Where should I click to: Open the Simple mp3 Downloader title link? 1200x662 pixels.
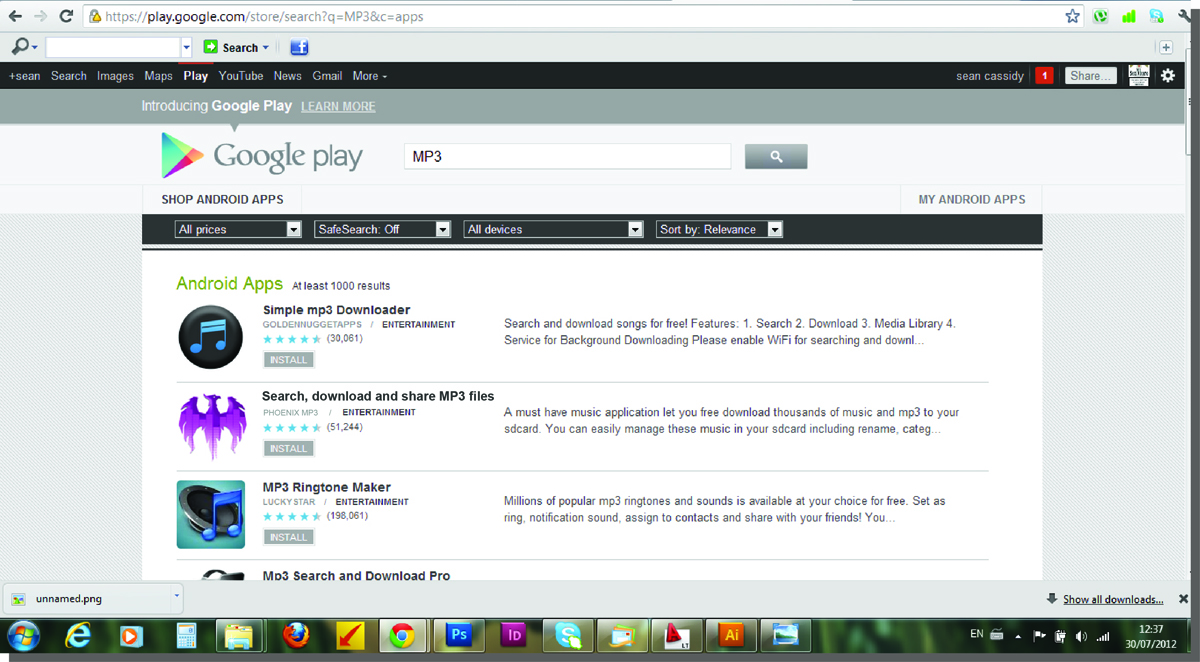point(336,310)
